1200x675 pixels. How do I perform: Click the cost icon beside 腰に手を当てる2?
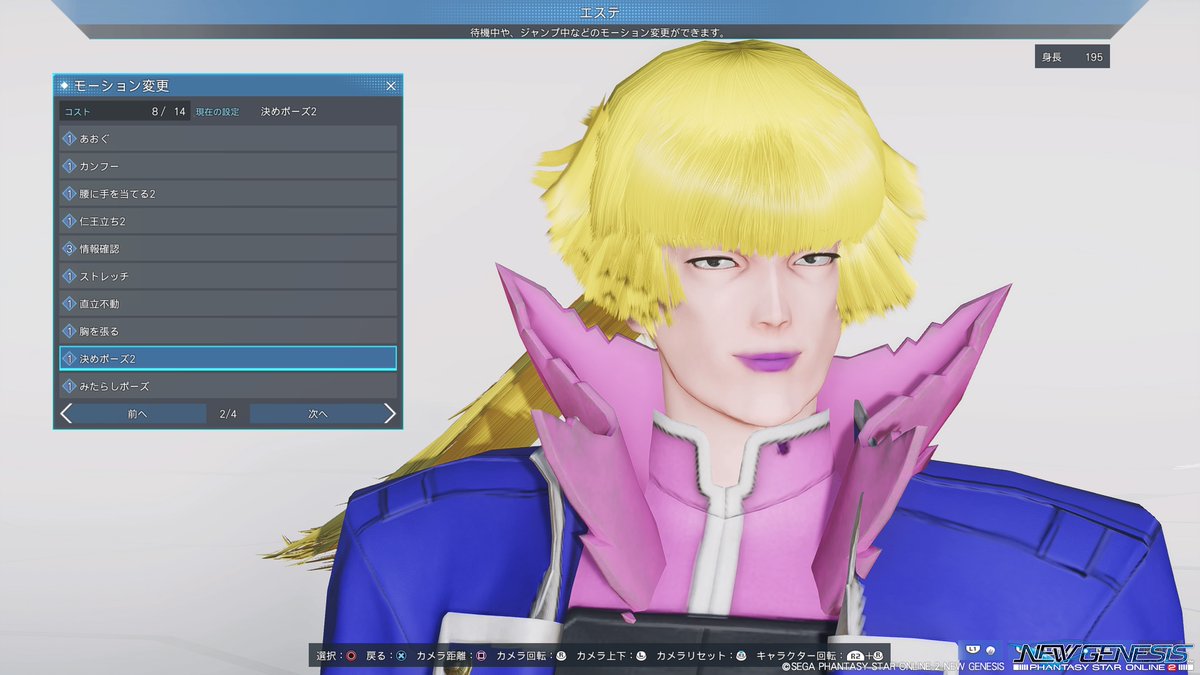[69, 193]
